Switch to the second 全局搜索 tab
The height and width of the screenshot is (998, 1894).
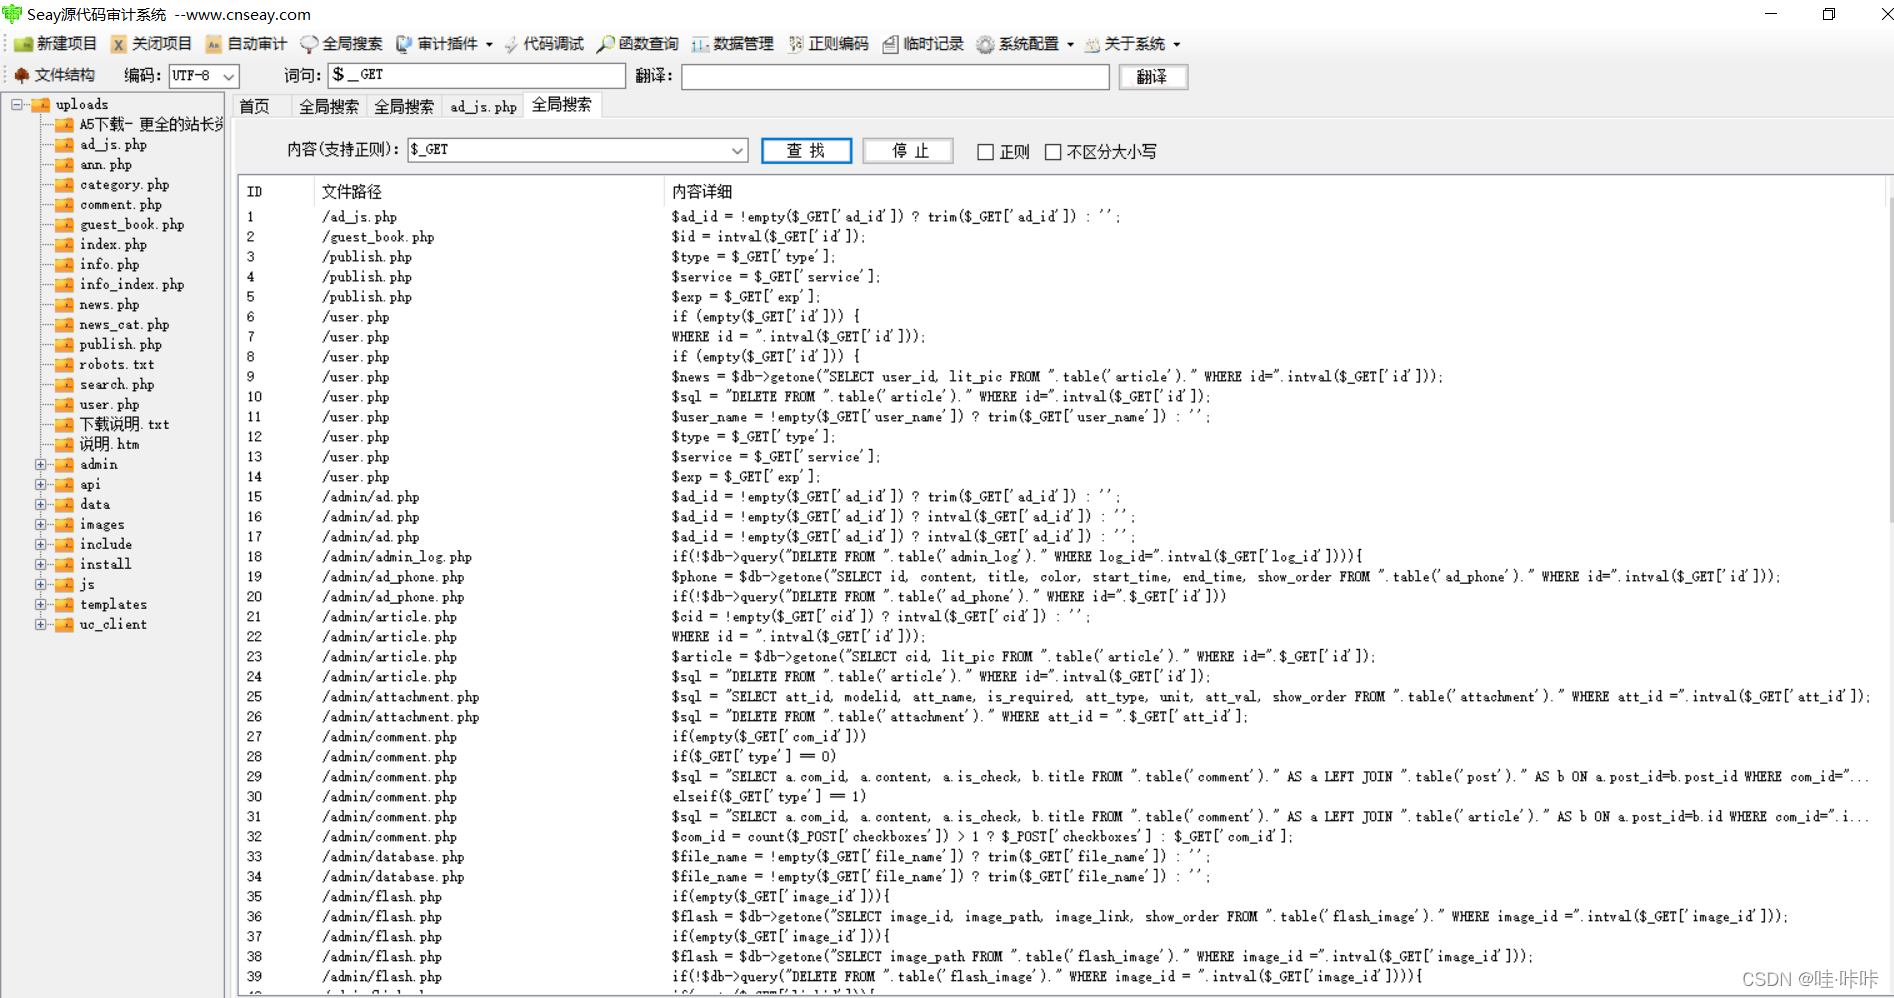coord(404,106)
